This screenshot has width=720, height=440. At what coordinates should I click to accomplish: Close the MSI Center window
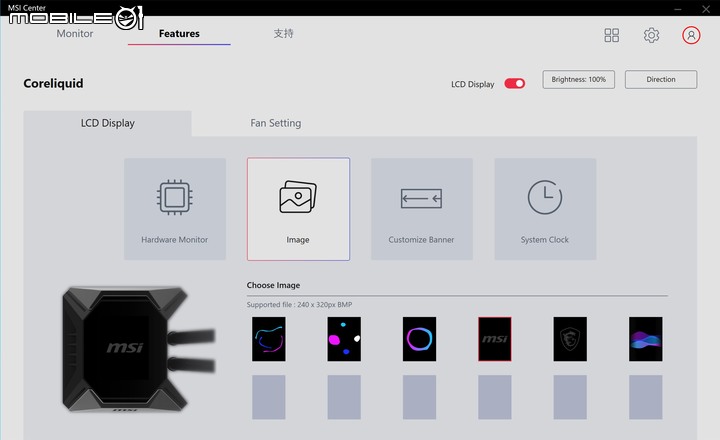[x=706, y=9]
